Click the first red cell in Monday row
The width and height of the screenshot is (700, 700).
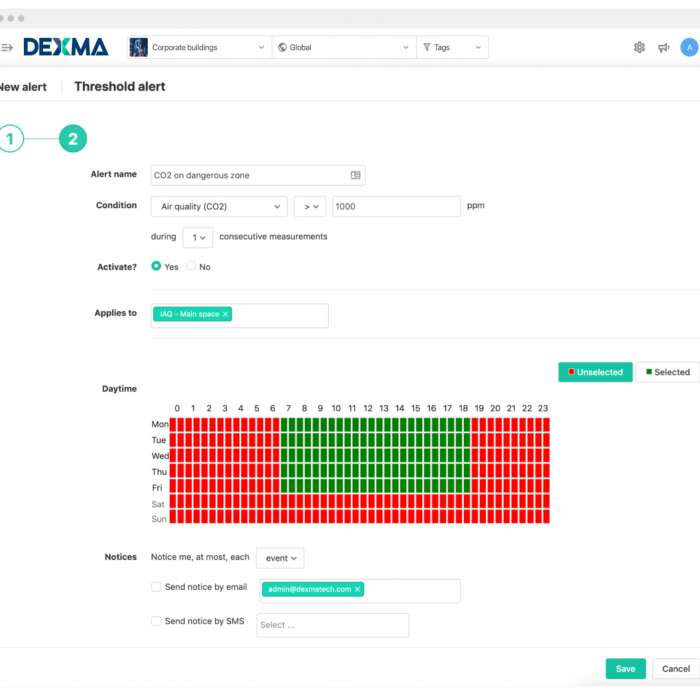click(x=173, y=424)
